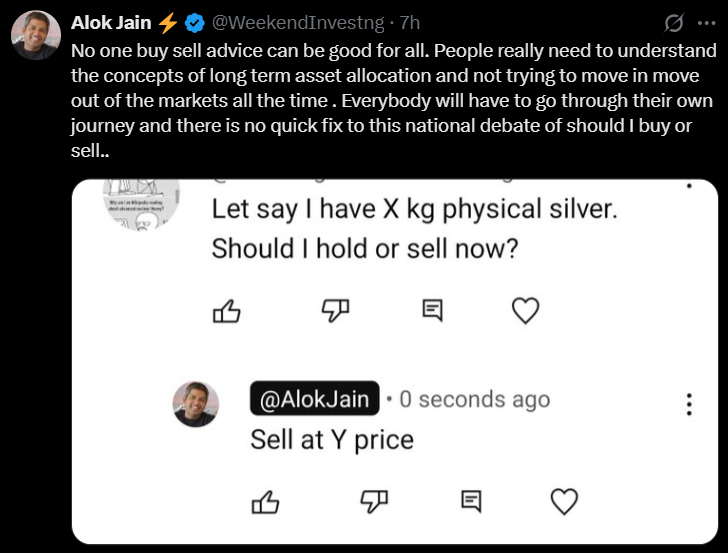The width and height of the screenshot is (728, 553).
Task: Open the 7h timestamp link
Action: point(410,23)
